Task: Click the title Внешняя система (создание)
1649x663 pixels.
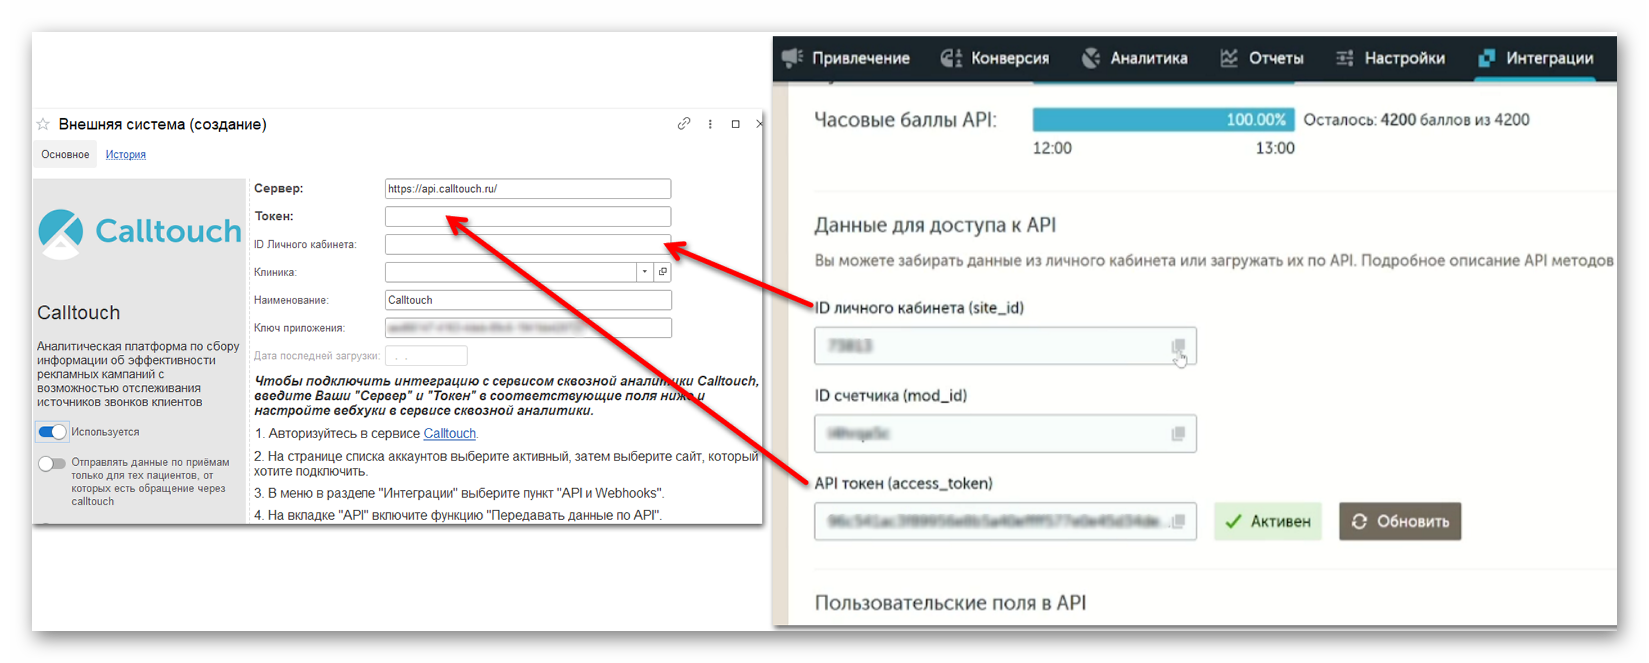Action: 162,124
